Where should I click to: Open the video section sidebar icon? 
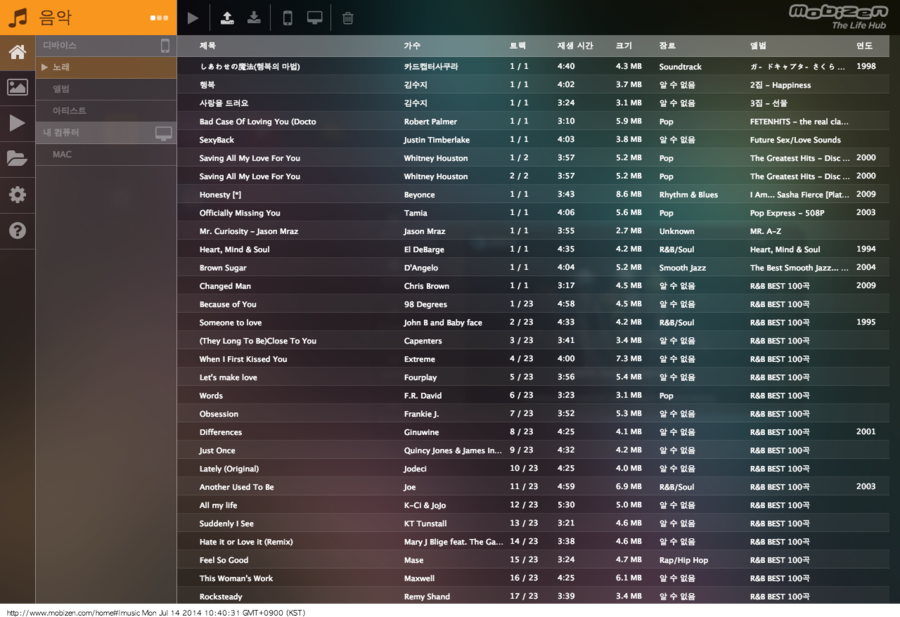click(17, 123)
